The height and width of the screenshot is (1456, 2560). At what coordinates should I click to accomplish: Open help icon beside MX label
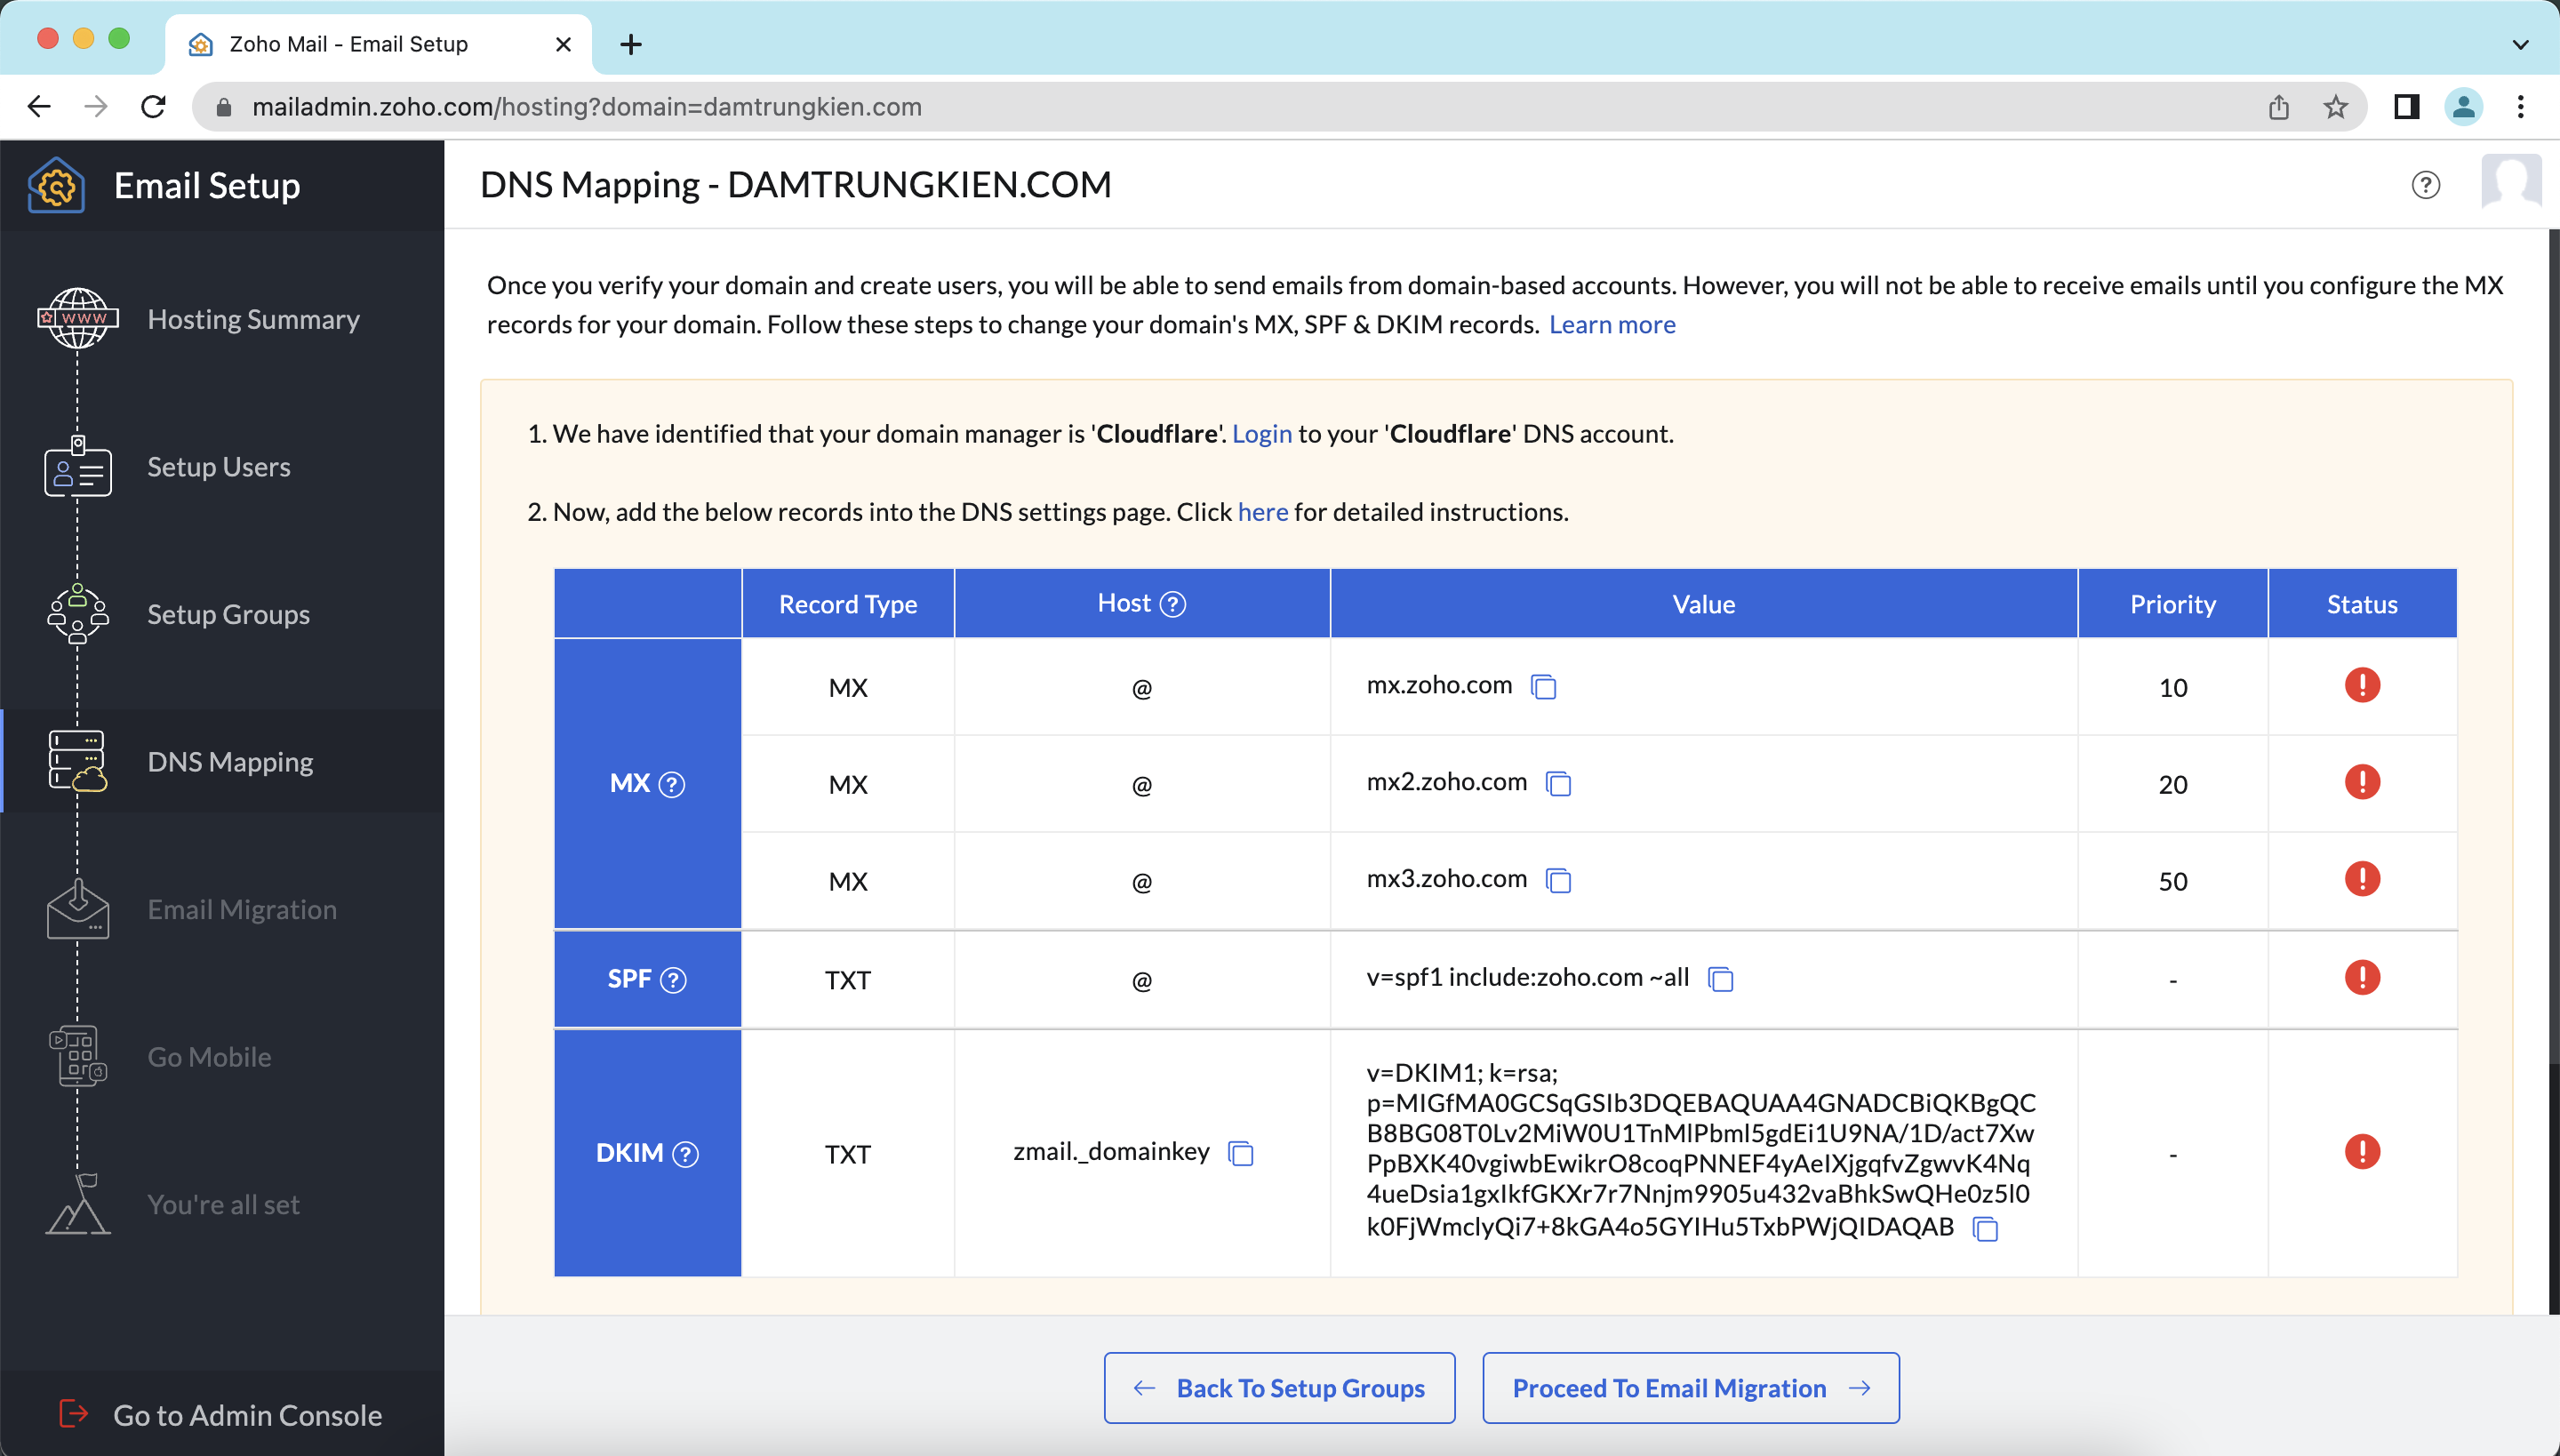(672, 784)
